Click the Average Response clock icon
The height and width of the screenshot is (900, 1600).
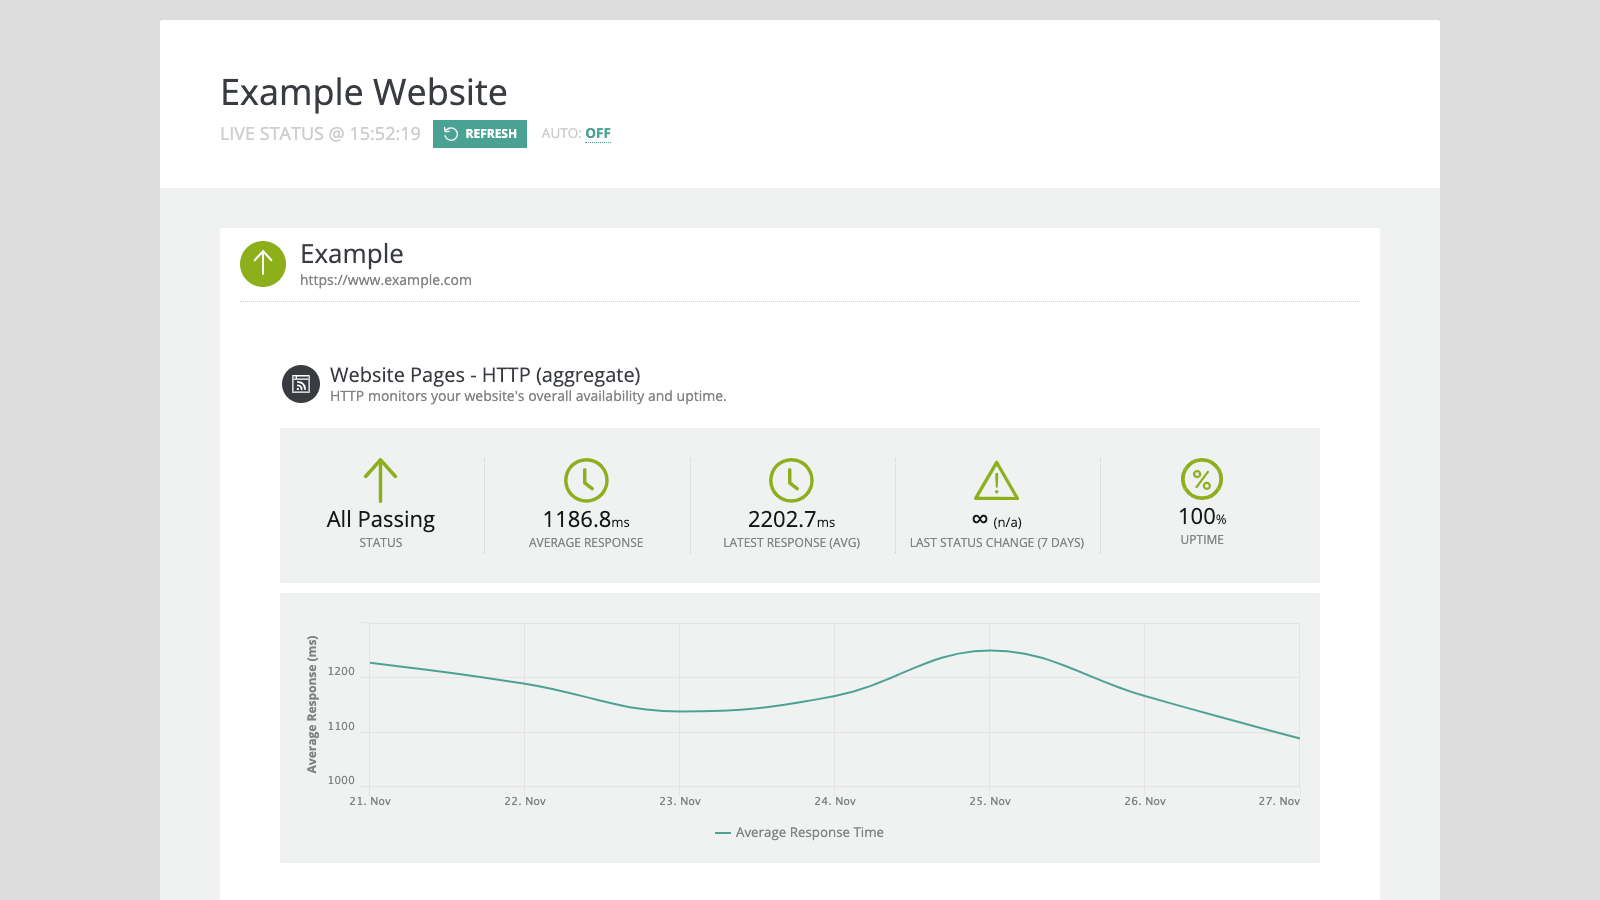pos(586,480)
